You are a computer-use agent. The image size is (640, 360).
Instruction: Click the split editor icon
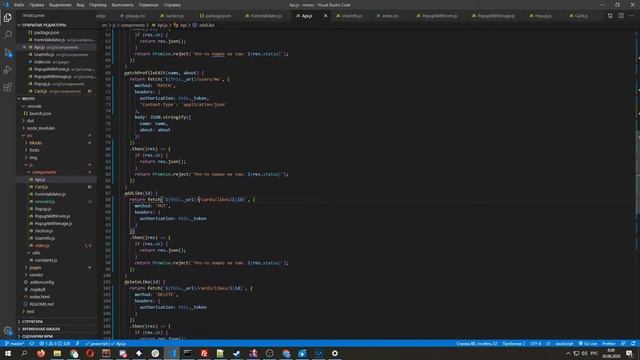point(621,16)
